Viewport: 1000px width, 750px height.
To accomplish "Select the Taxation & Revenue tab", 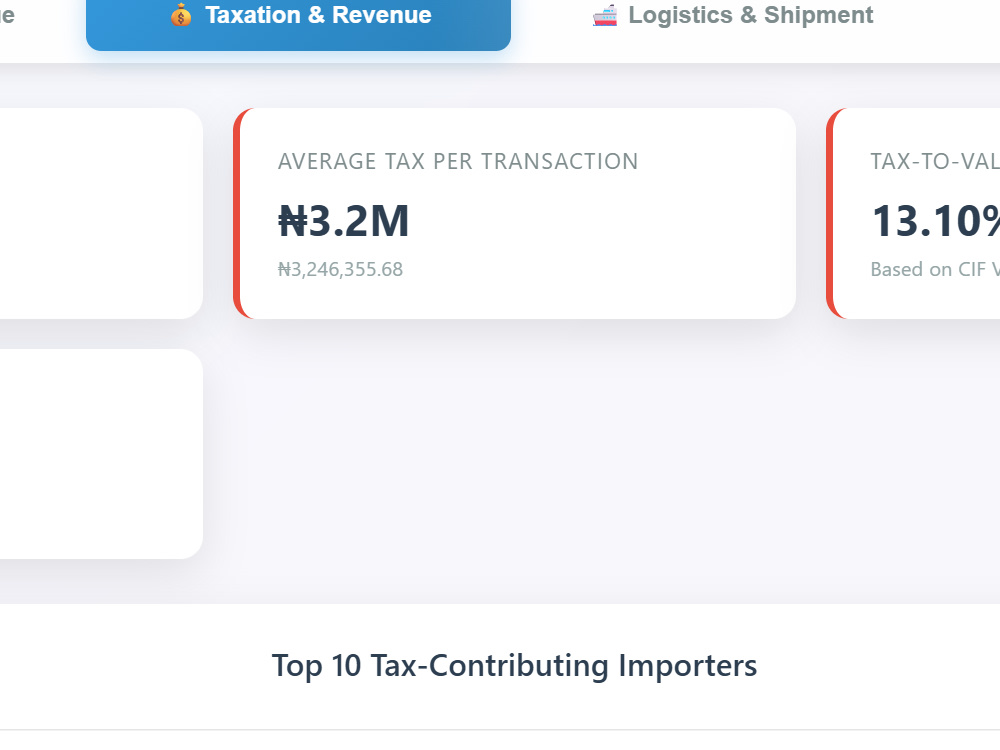I will (x=298, y=20).
